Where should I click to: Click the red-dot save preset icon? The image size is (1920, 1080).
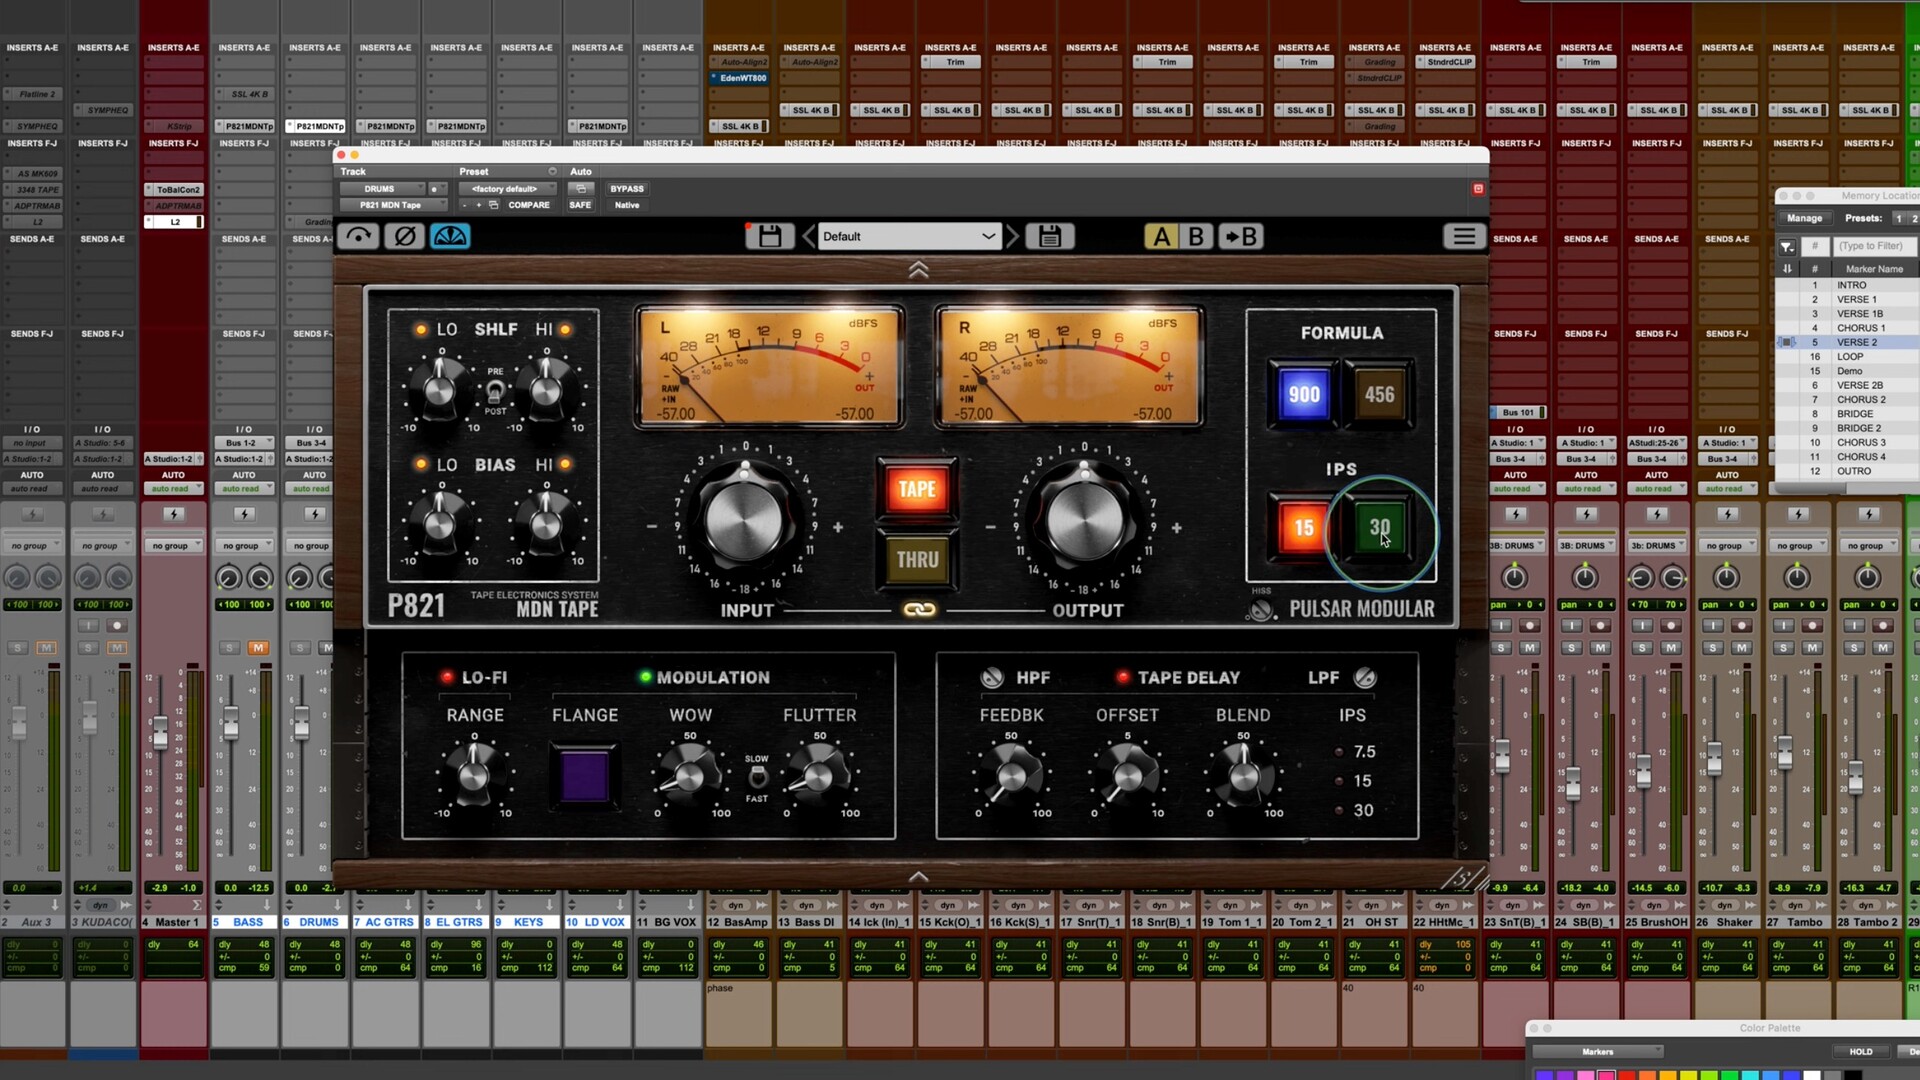(x=768, y=236)
